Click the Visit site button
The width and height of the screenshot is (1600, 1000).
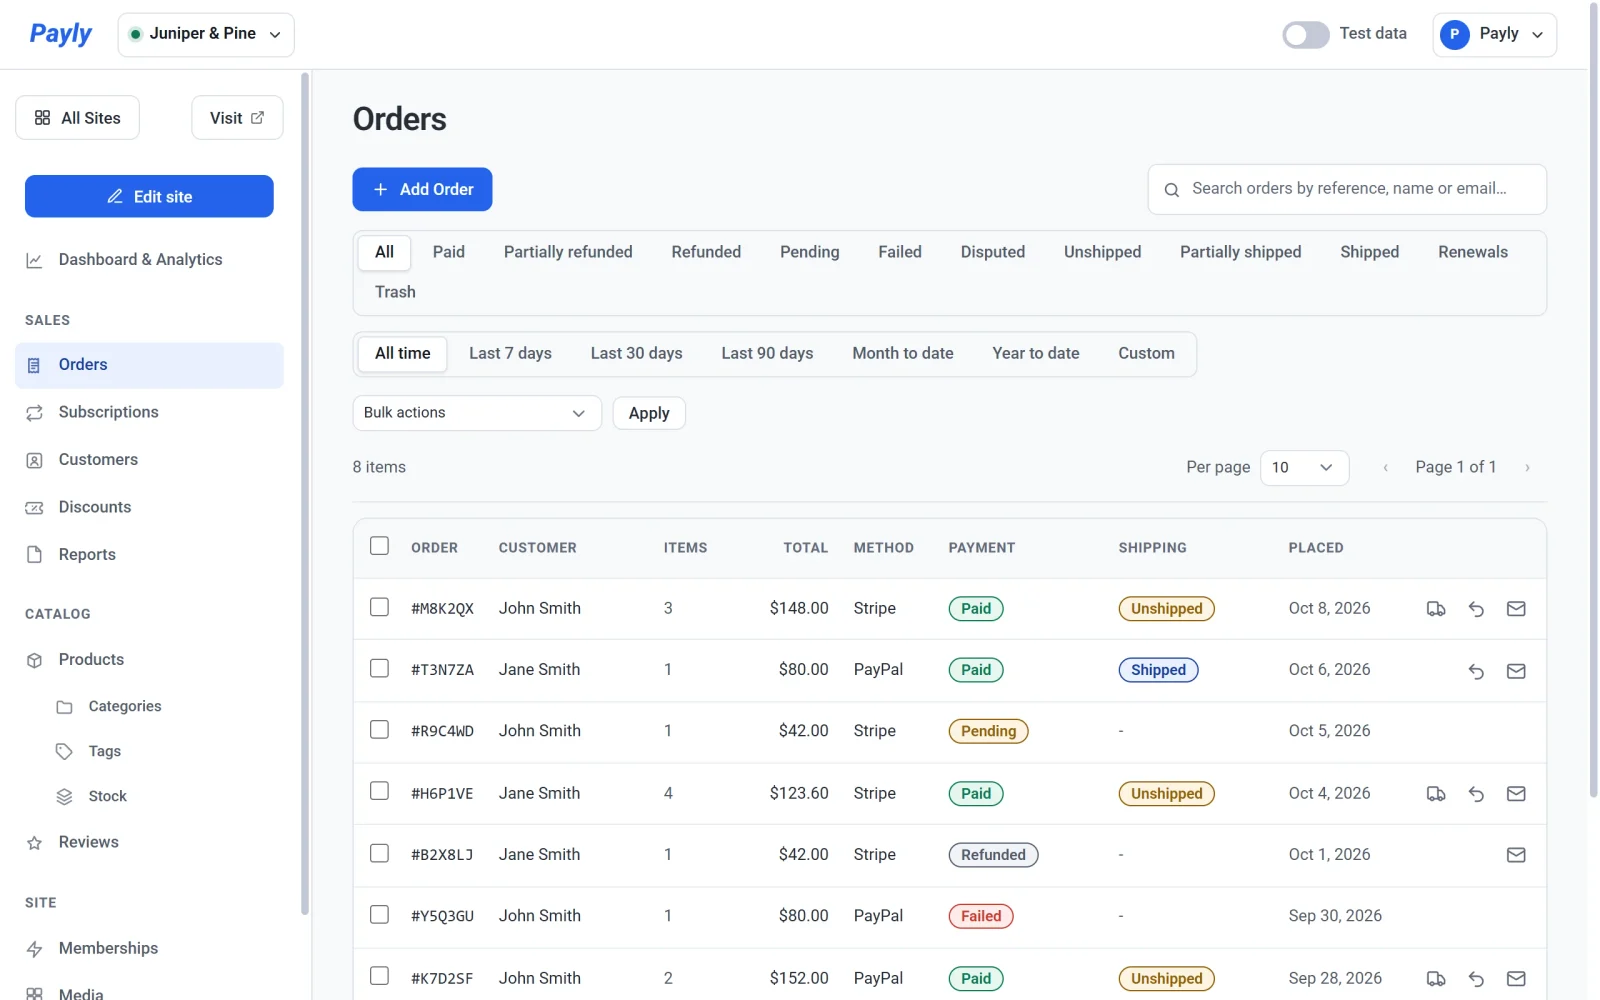tap(237, 118)
